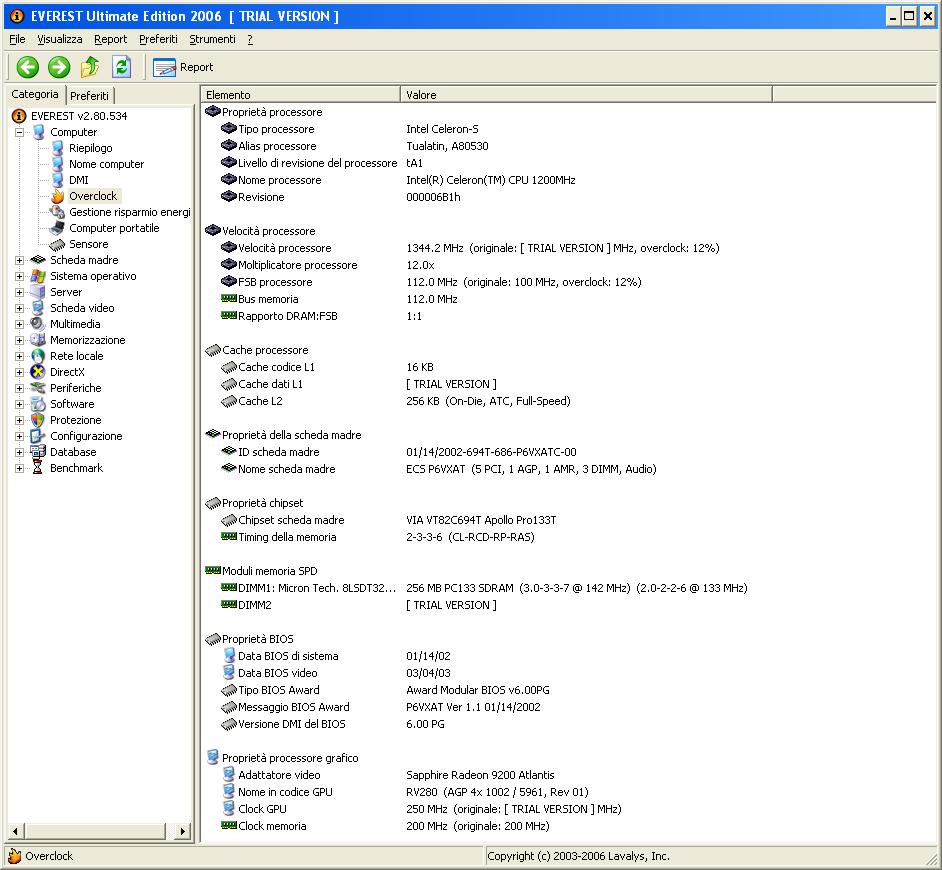The image size is (942, 870).
Task: Select the Timing della memoria row
Action: coord(378,537)
